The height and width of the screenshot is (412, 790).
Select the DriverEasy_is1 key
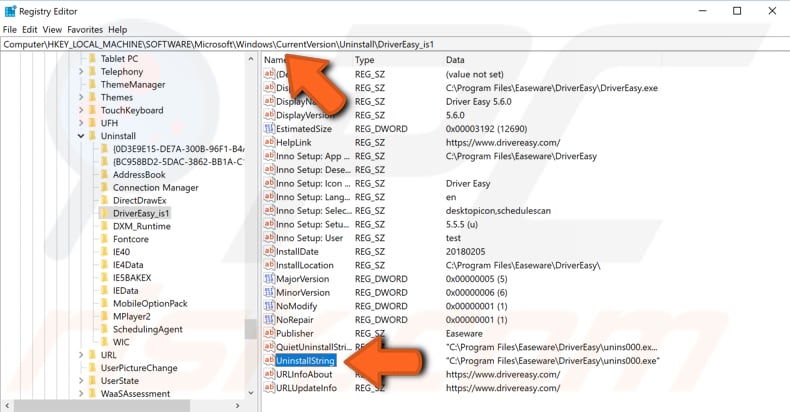click(x=141, y=213)
